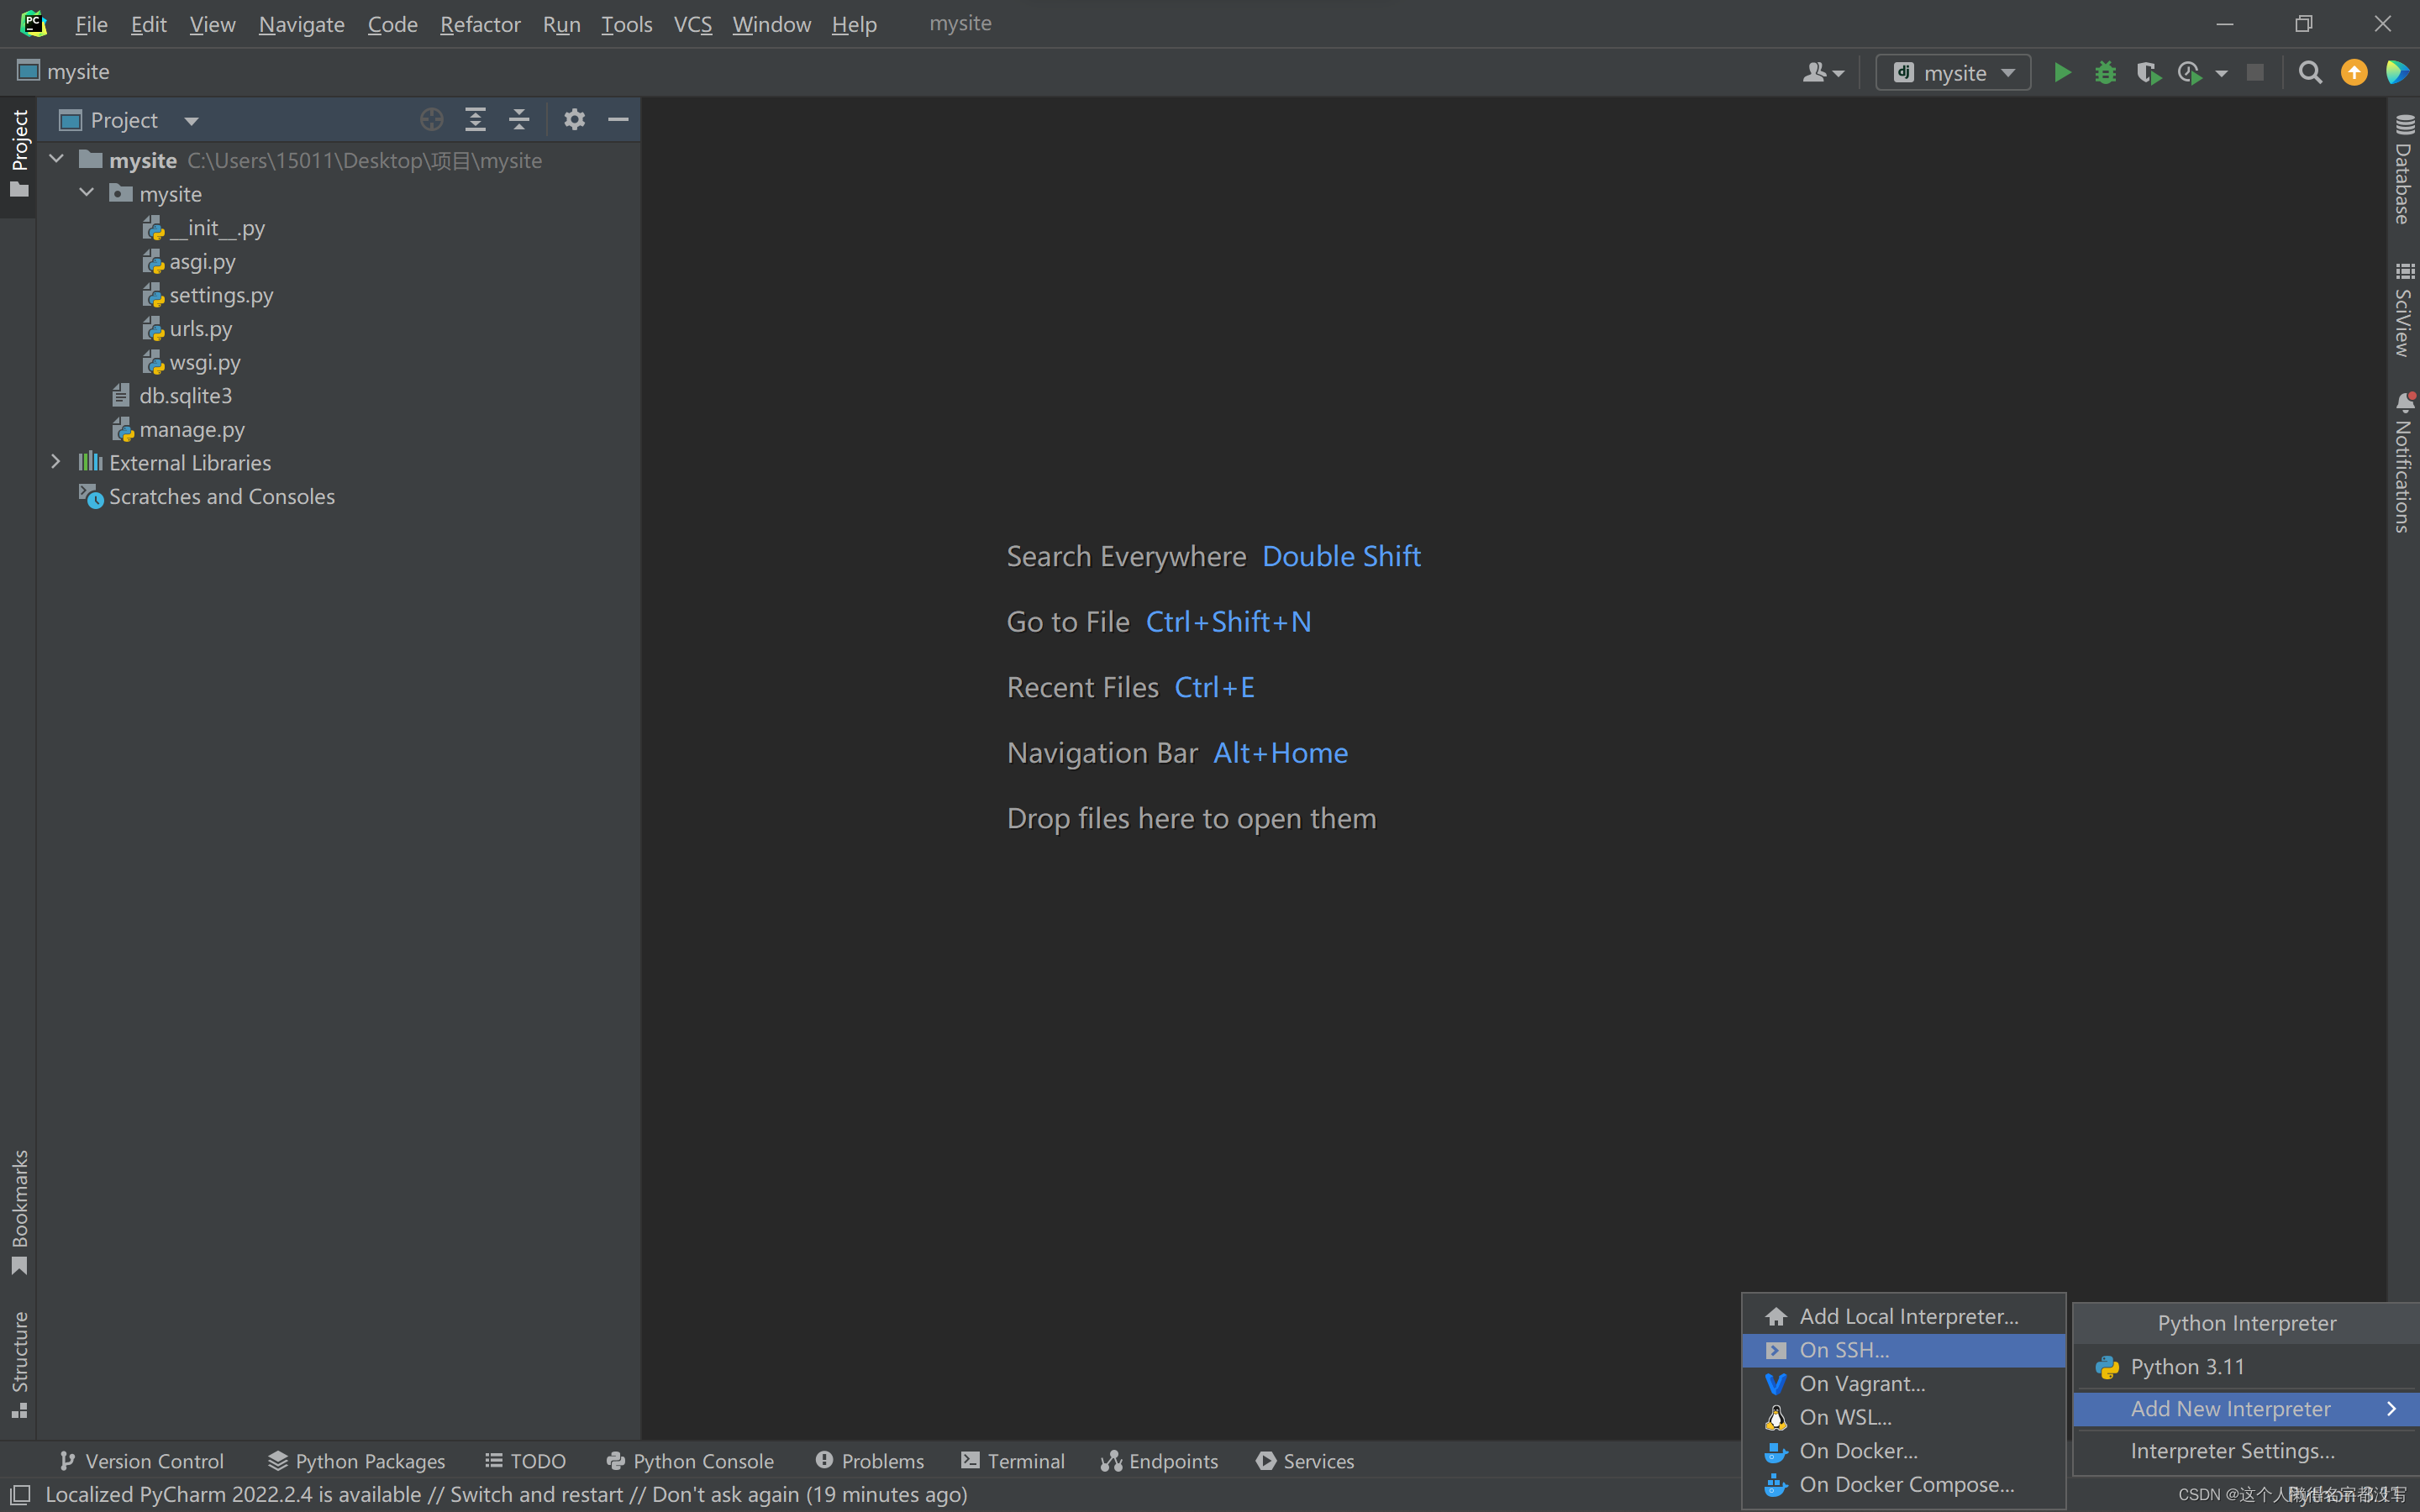The height and width of the screenshot is (1512, 2420).
Task: Collapse the root mysite project folder
Action: click(57, 159)
